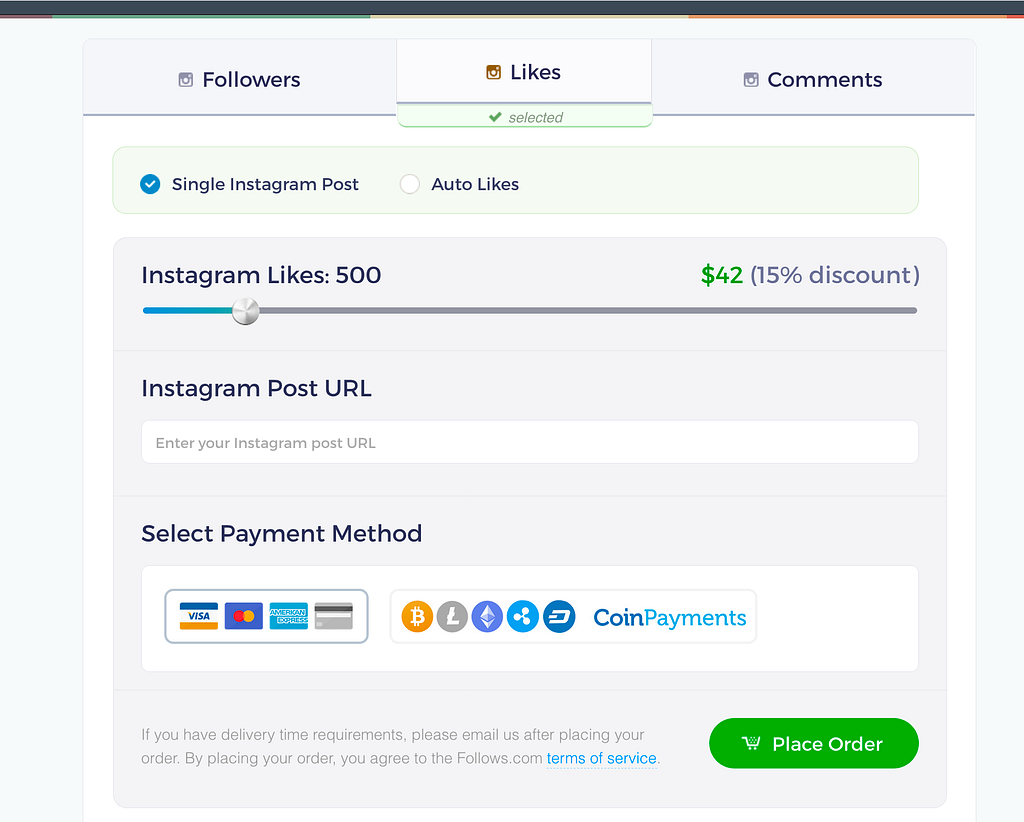The width and height of the screenshot is (1024, 822).
Task: Click the Instagram icon on the Comments tab
Action: tap(751, 80)
